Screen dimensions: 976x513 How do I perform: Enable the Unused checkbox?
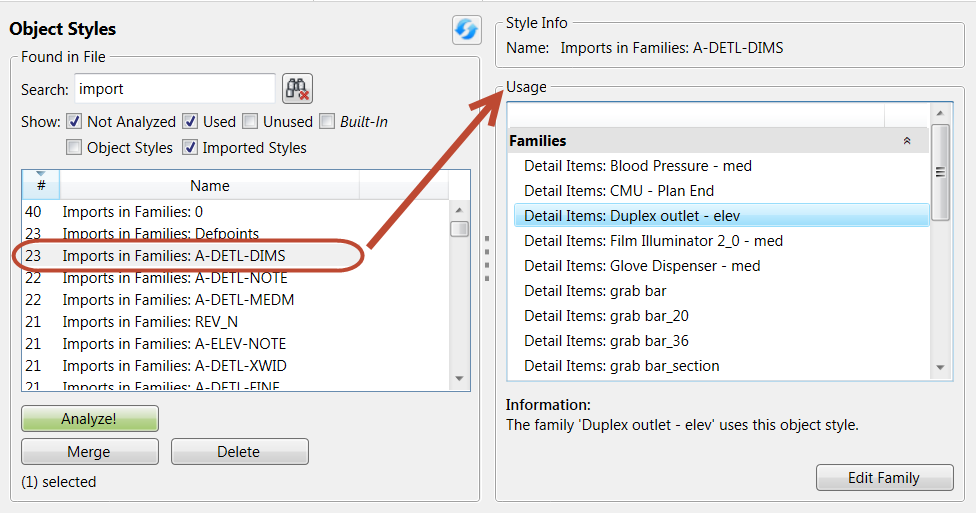click(250, 121)
